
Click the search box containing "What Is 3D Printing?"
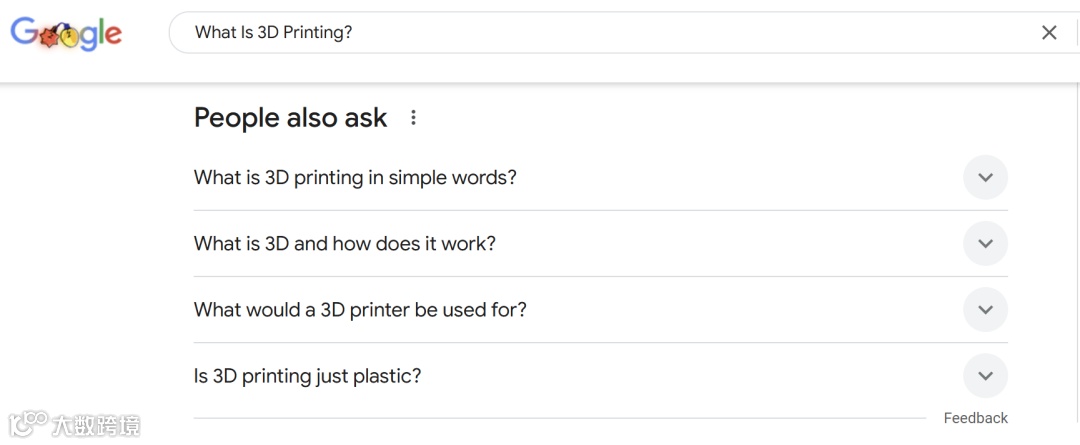click(x=600, y=33)
